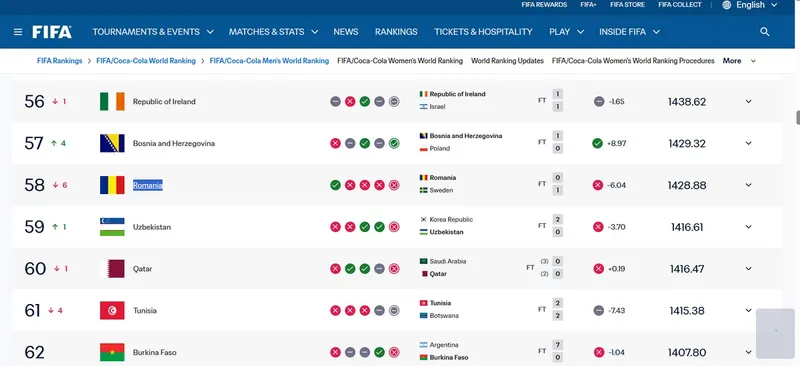Click FIFA/Coca-Cola Men's World Ranking breadcrumb
Screen dimensions: 800x366
pos(269,61)
